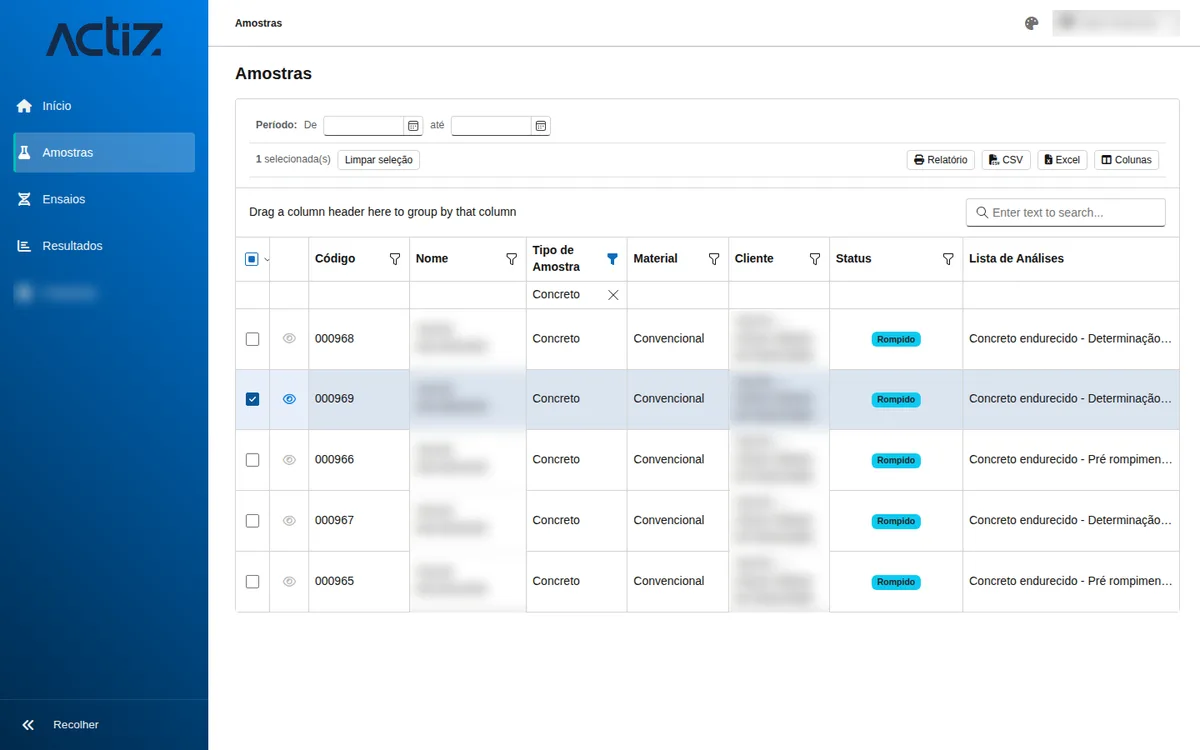View sample 000968 details eye icon
This screenshot has height=750, width=1200.
click(289, 339)
